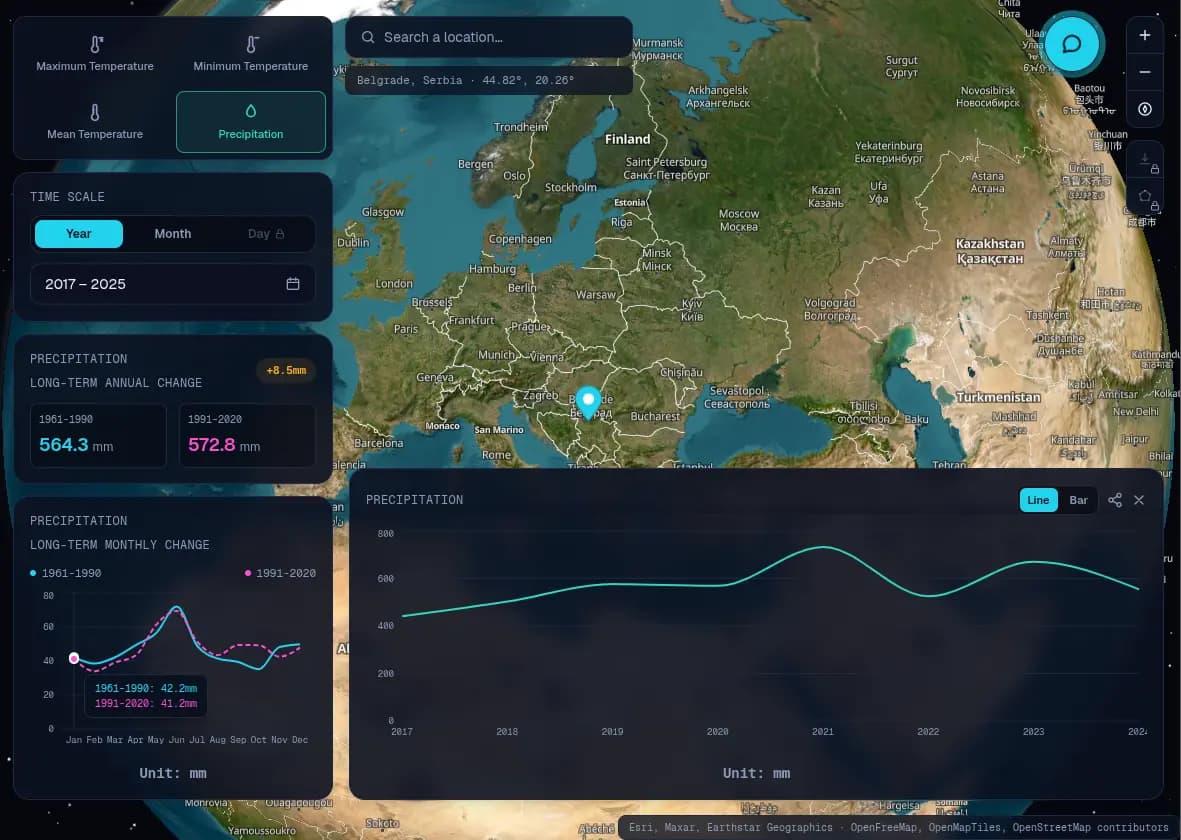Viewport: 1181px width, 840px height.
Task: Click the Mean Temperature thermometer icon
Action: (95, 112)
